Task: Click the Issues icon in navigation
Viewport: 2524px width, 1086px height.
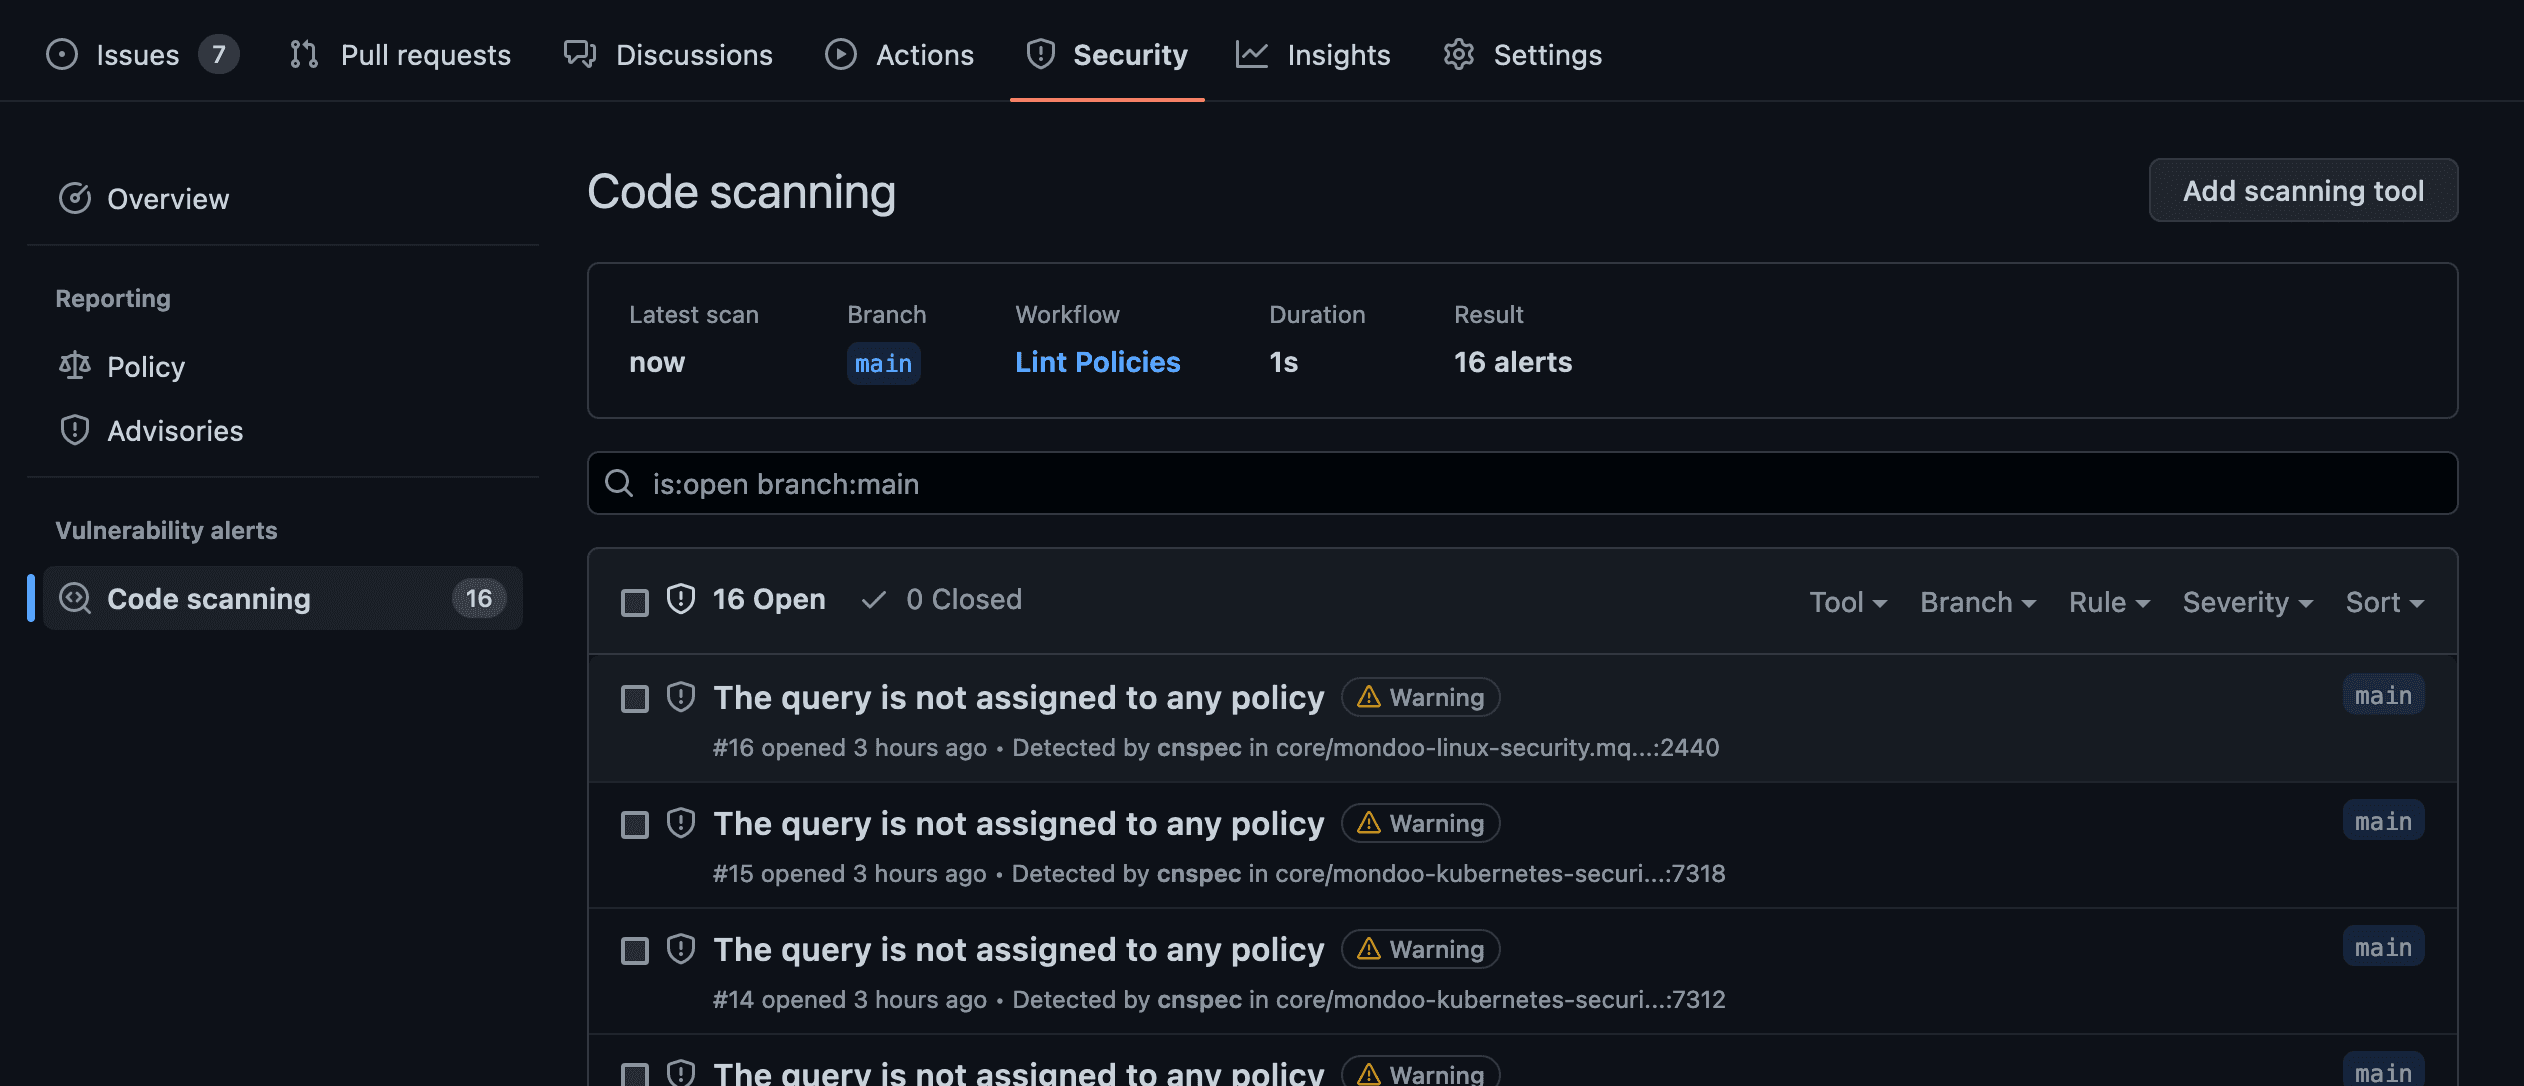Action: [x=61, y=54]
